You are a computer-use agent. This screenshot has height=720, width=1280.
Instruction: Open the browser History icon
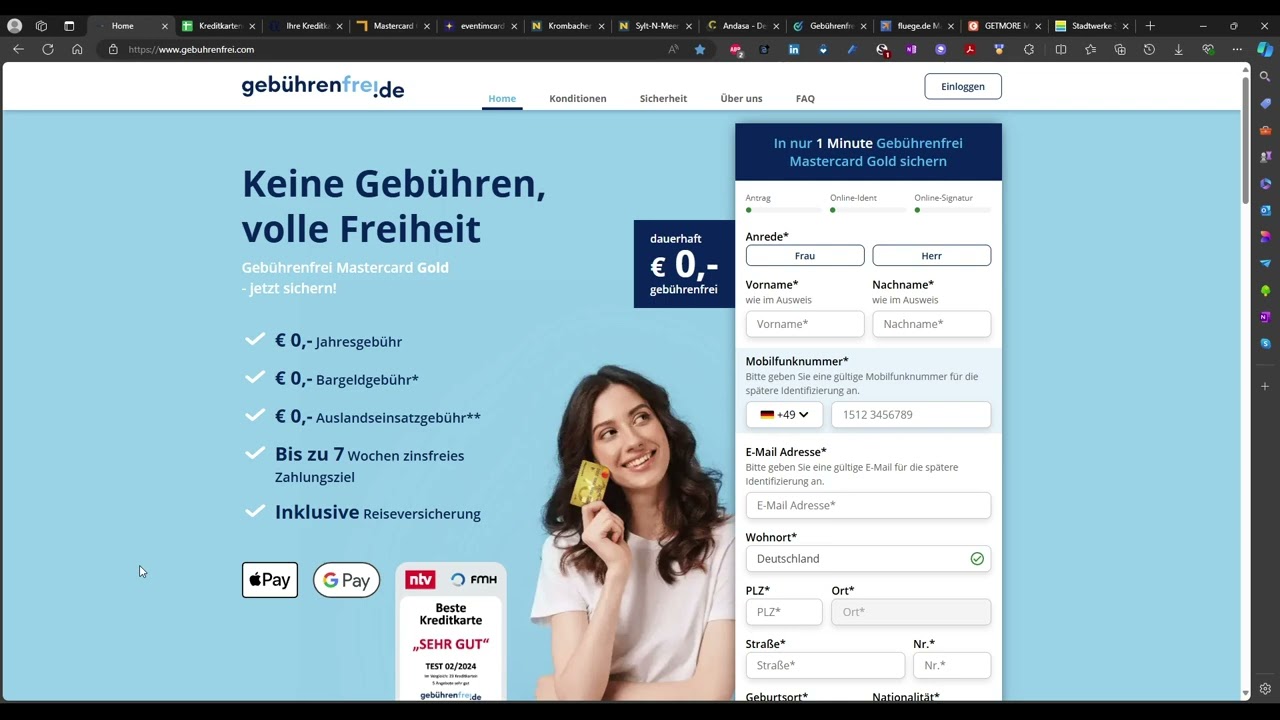pos(1149,49)
